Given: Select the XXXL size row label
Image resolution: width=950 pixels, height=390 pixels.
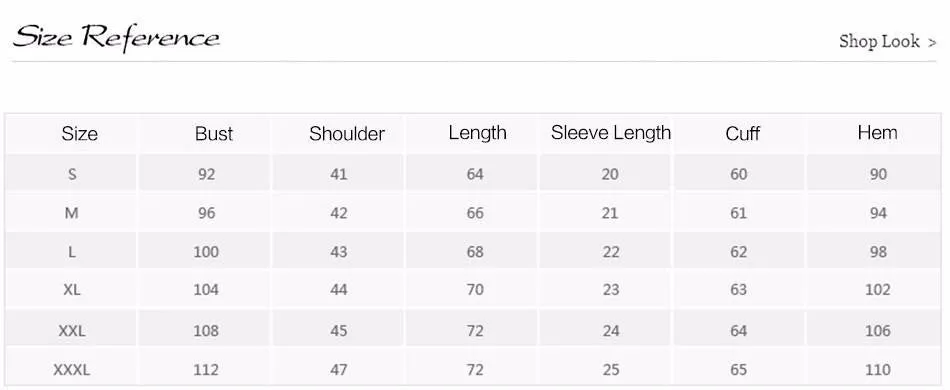Looking at the screenshot, I should point(71,369).
